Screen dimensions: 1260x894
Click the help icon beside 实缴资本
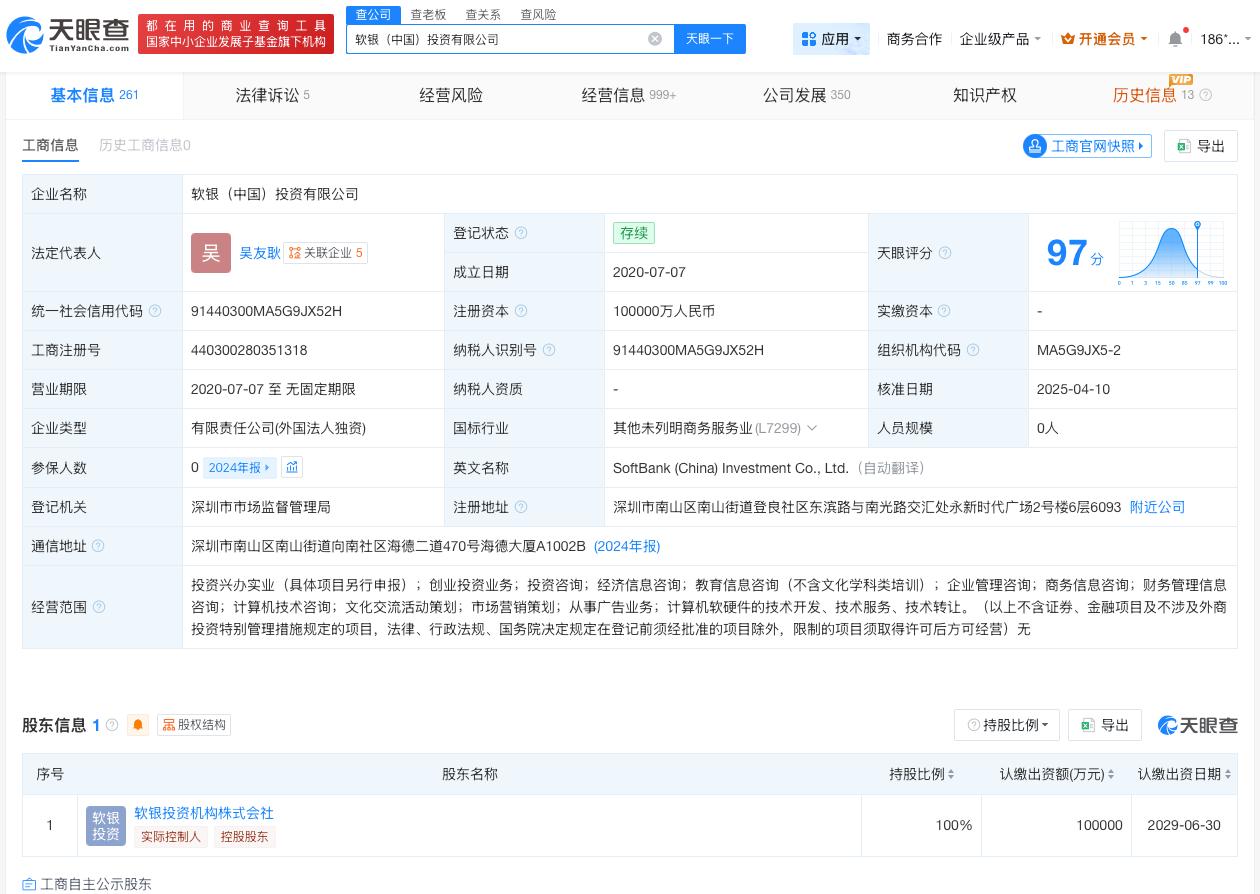[x=945, y=311]
